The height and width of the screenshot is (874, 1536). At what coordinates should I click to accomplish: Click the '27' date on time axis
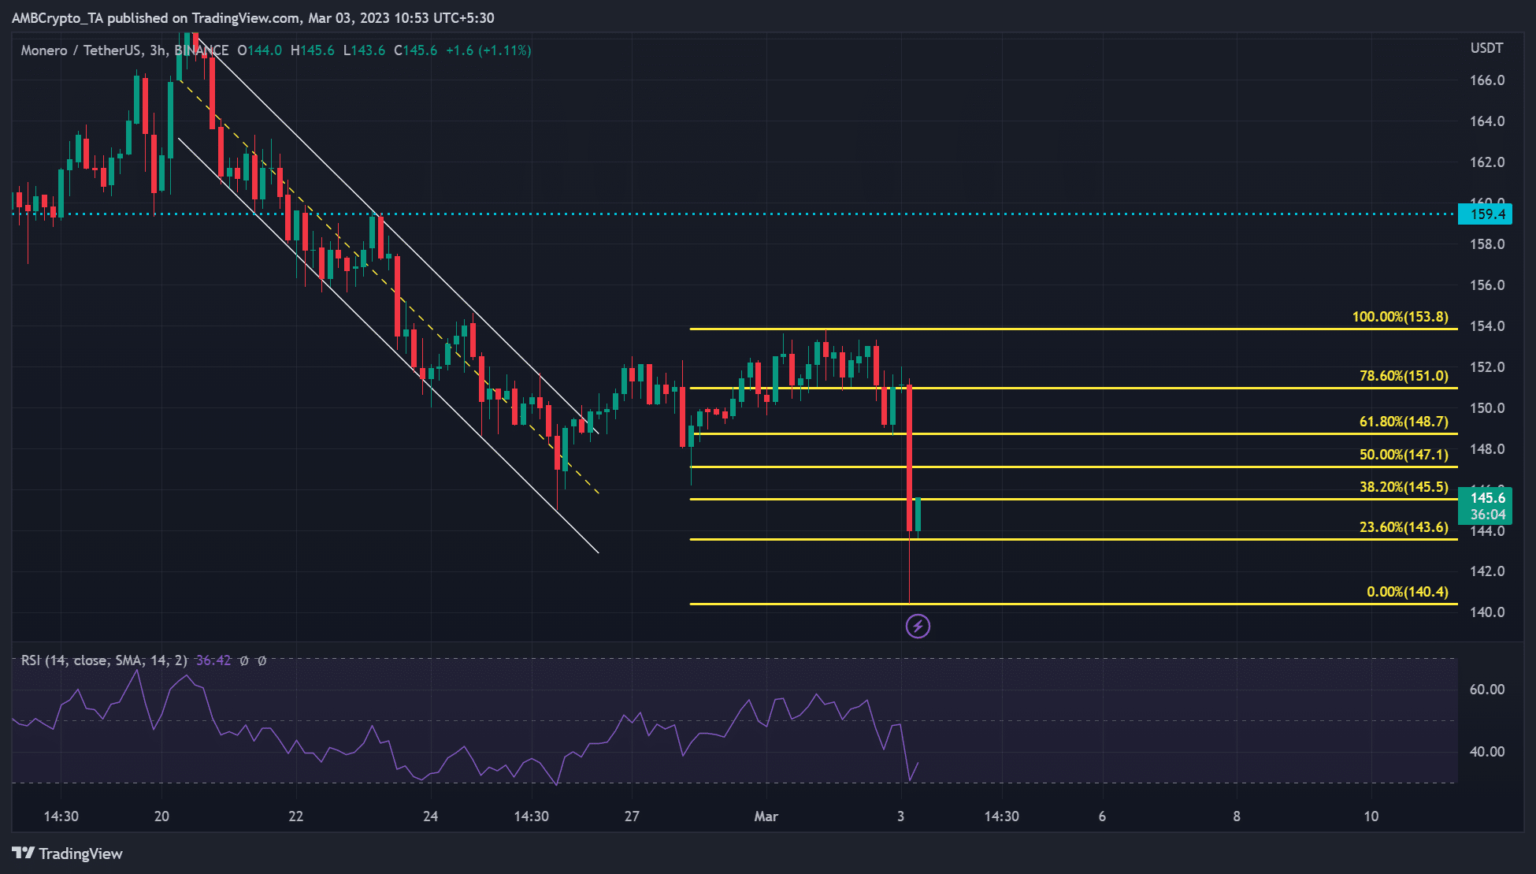point(632,816)
